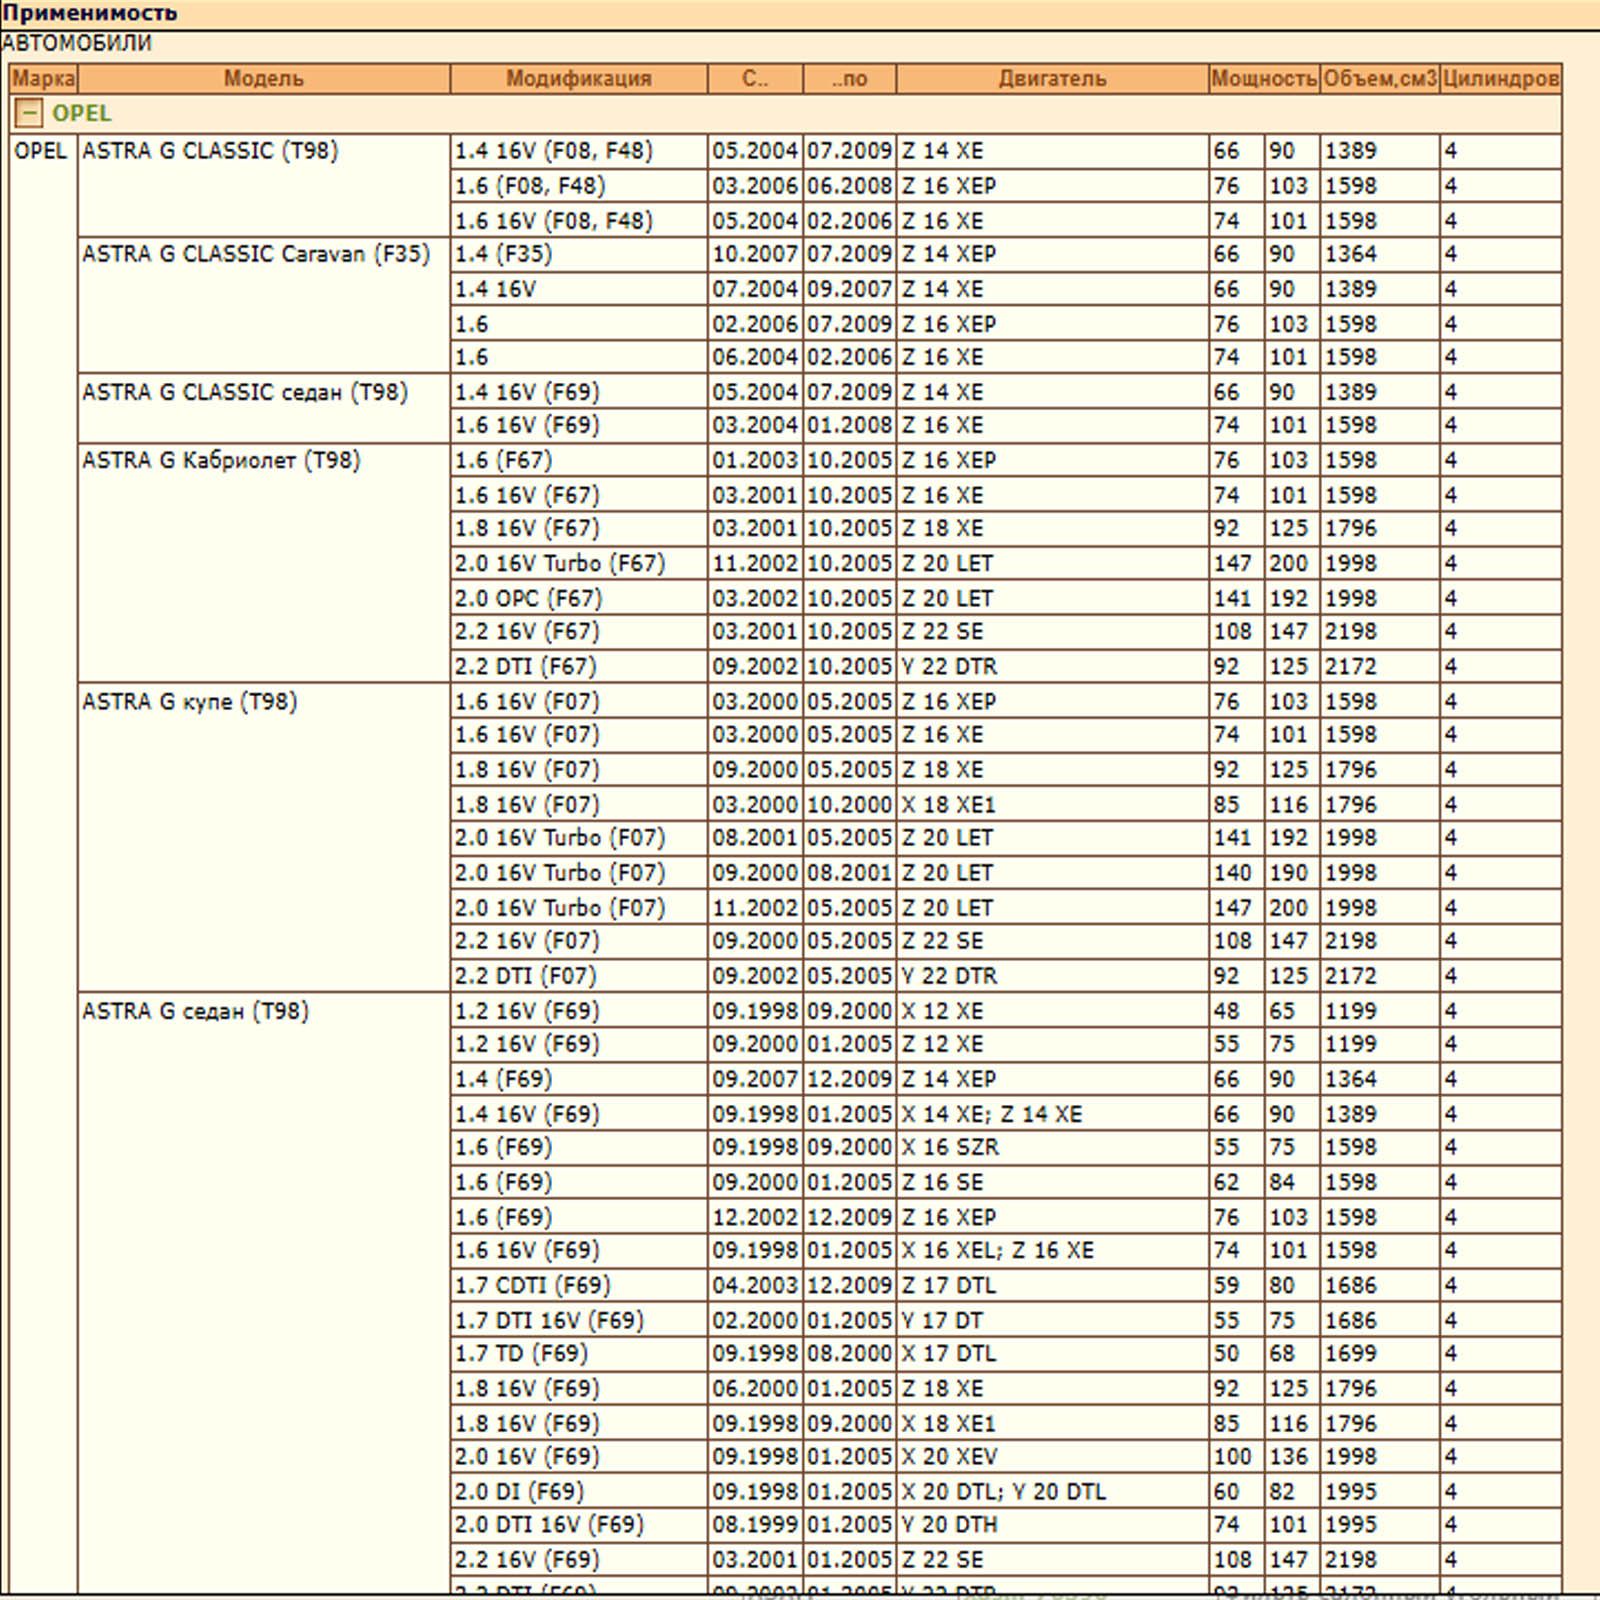The height and width of the screenshot is (1600, 1600).
Task: Select the 'С..' start date column header
Action: pyautogui.click(x=755, y=78)
